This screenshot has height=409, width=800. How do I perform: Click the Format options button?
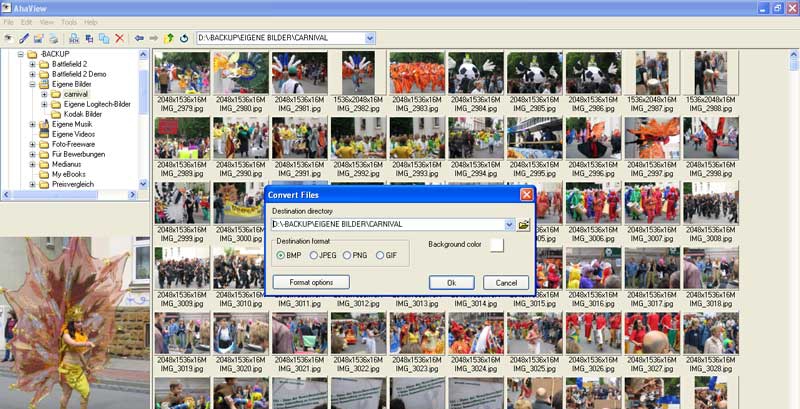(x=311, y=283)
